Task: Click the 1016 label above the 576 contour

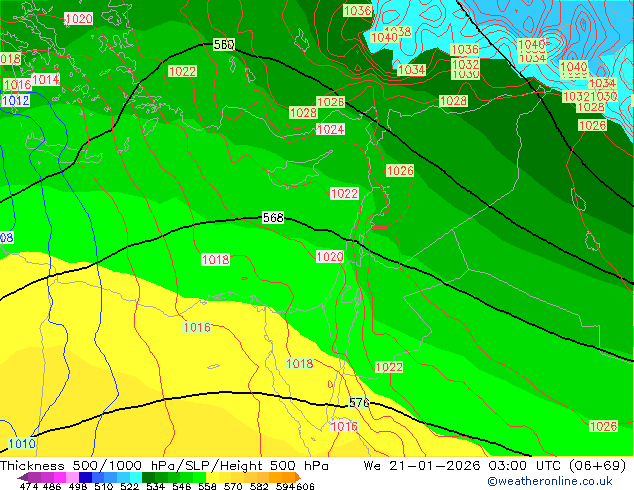Action: click(197, 327)
